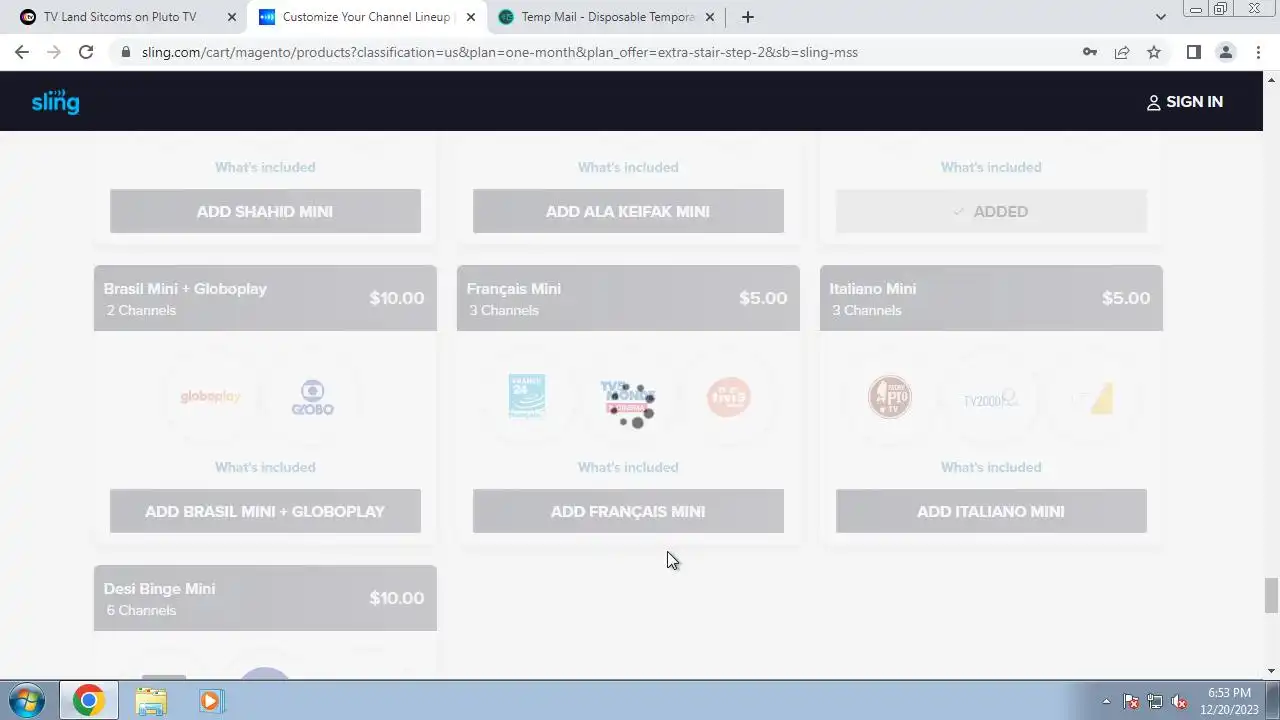Click the volume muted tray icon
1280x720 pixels.
coord(1179,701)
